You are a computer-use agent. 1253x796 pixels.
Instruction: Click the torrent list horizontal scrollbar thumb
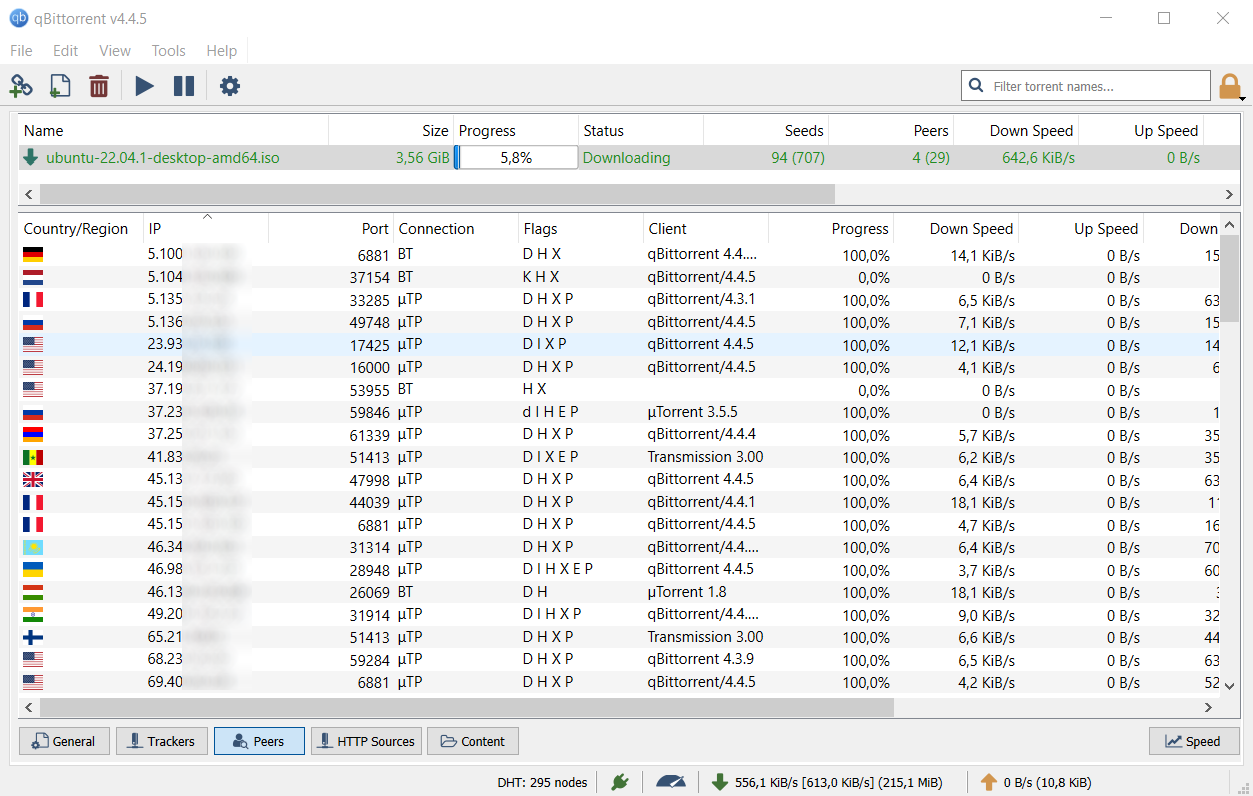coord(437,194)
